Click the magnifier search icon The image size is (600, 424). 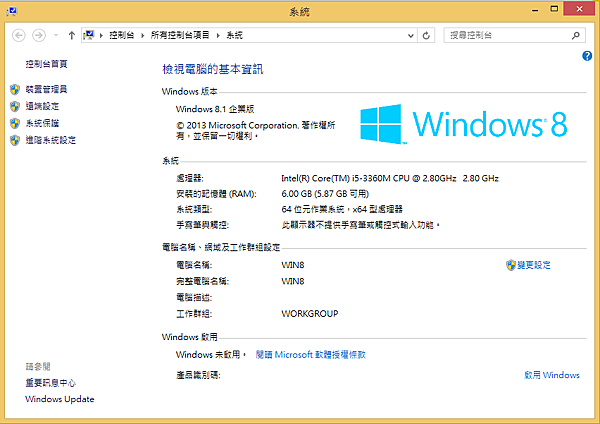(576, 36)
